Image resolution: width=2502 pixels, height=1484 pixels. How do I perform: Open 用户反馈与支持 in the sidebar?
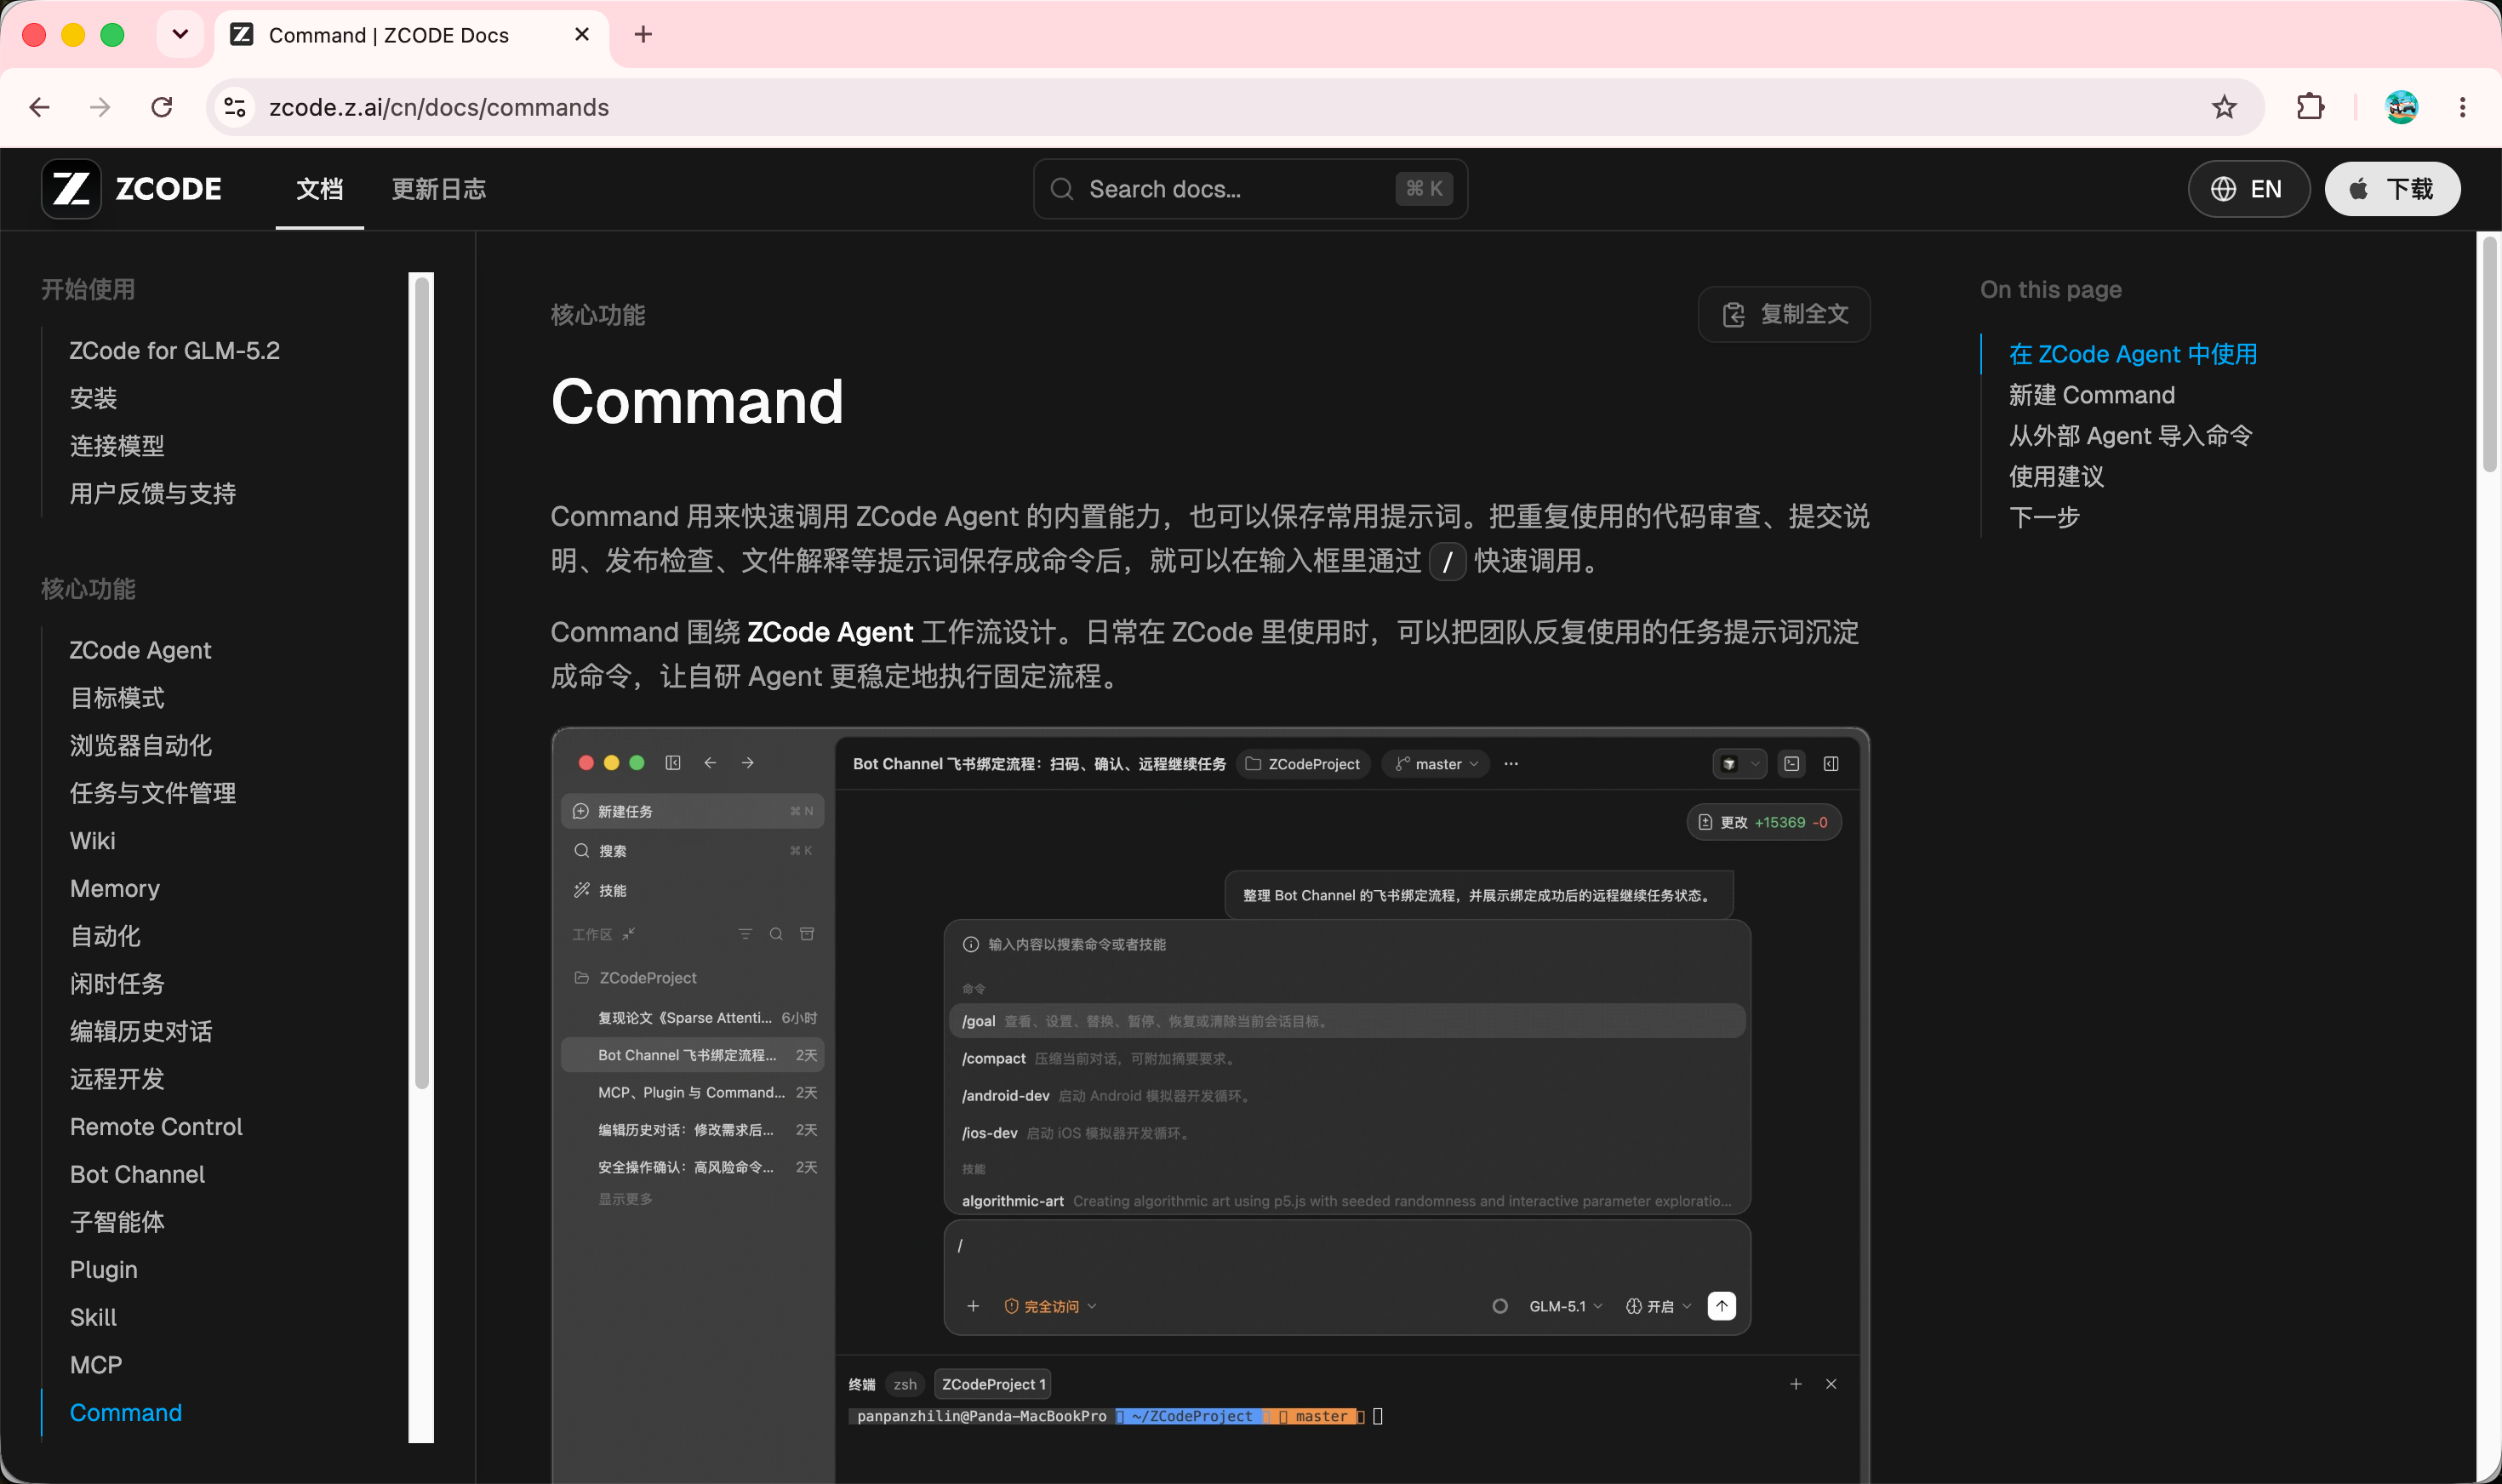click(153, 493)
